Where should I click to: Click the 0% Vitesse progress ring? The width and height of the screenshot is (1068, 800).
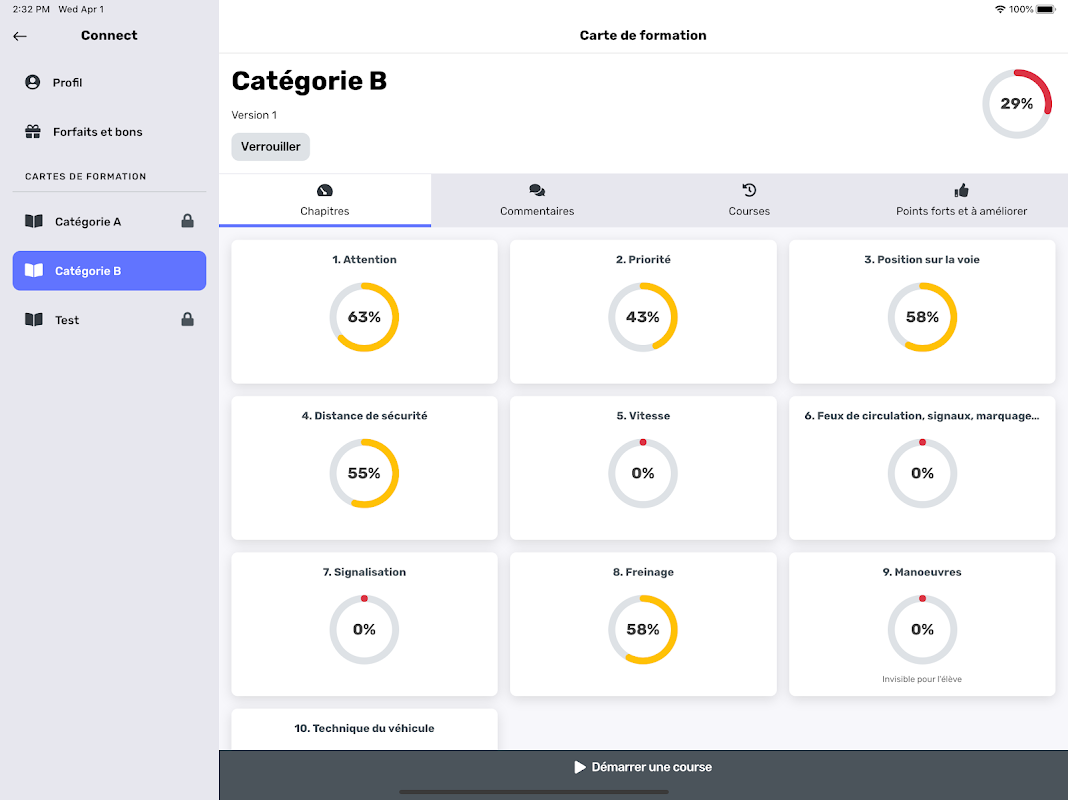coord(643,473)
